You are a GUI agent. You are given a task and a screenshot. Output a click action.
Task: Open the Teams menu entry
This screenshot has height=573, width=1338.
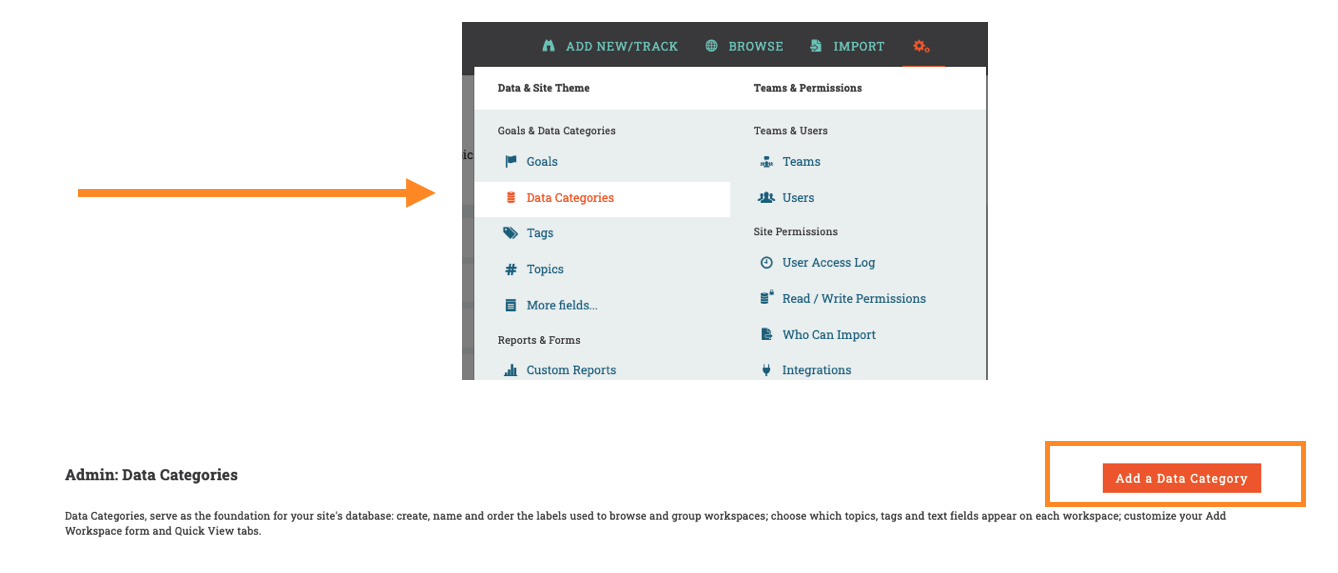[x=801, y=162]
